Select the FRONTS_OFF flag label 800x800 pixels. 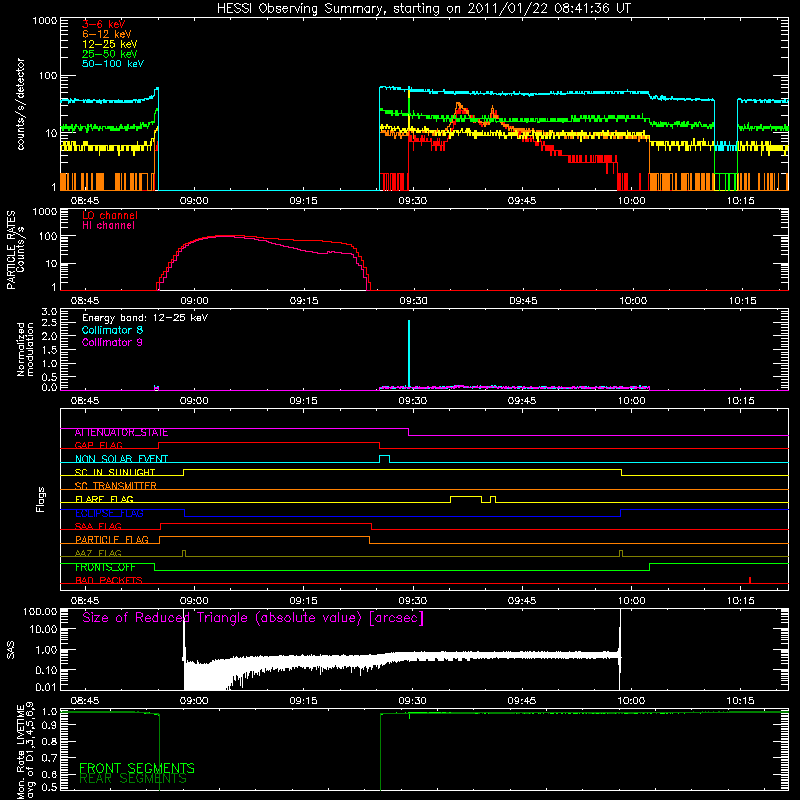105,567
